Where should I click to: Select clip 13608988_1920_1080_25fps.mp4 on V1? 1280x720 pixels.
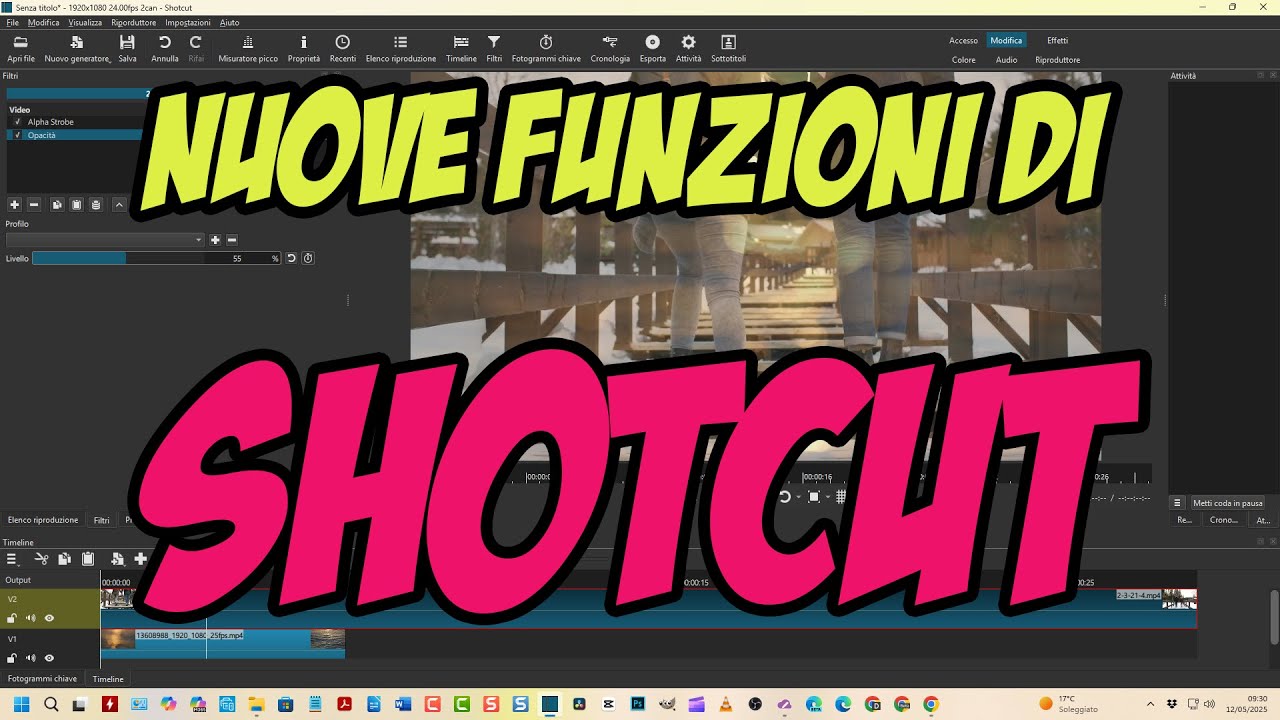(x=222, y=643)
